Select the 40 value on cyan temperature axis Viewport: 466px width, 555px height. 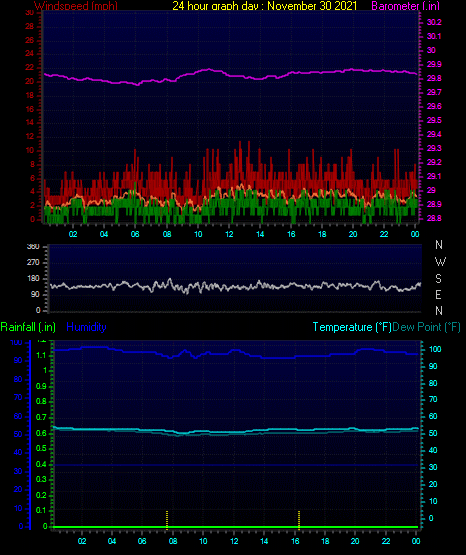tap(433, 450)
